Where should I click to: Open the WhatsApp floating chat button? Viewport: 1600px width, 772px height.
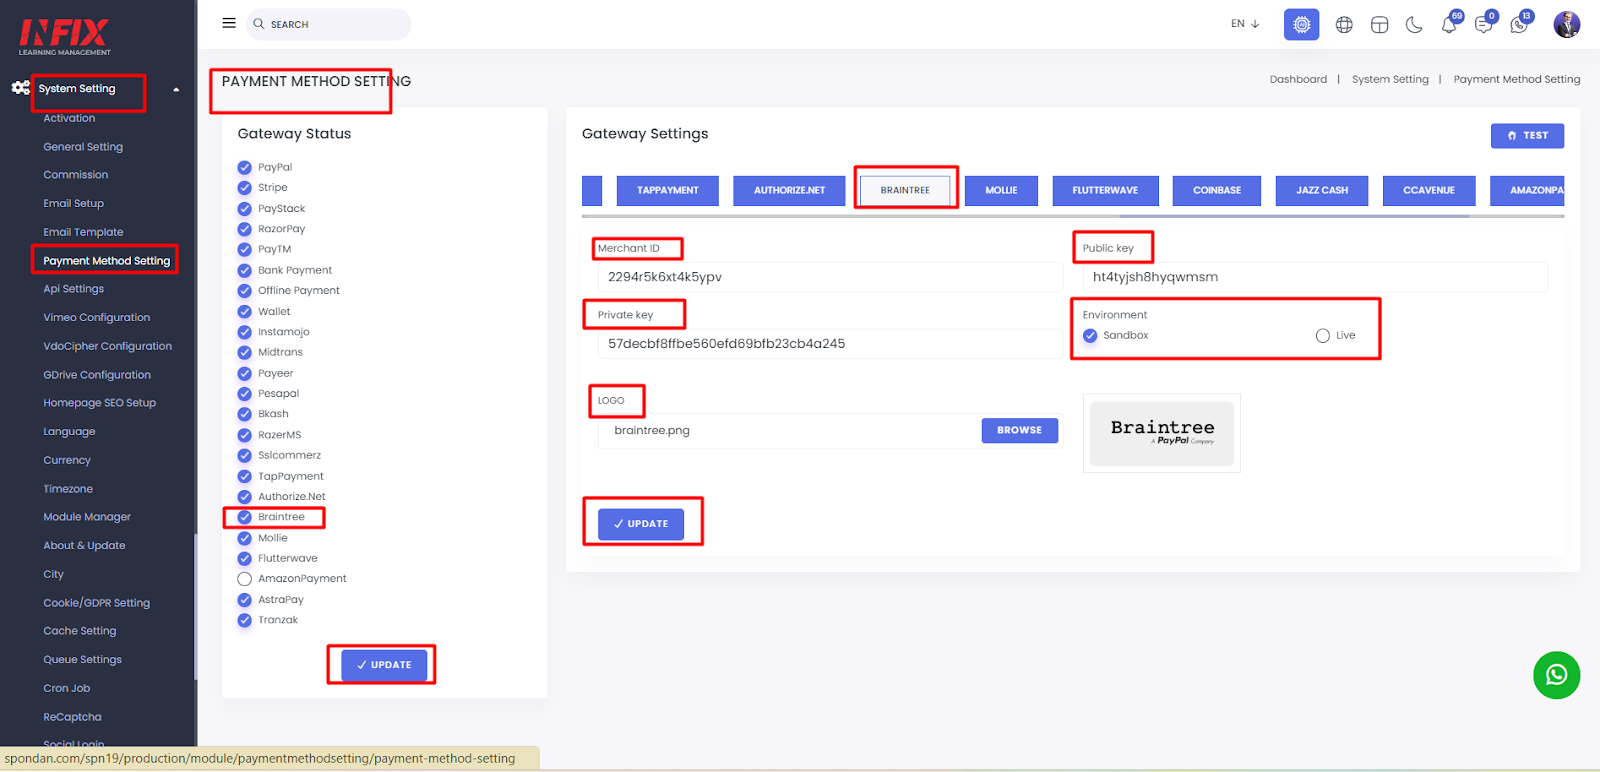coord(1556,675)
